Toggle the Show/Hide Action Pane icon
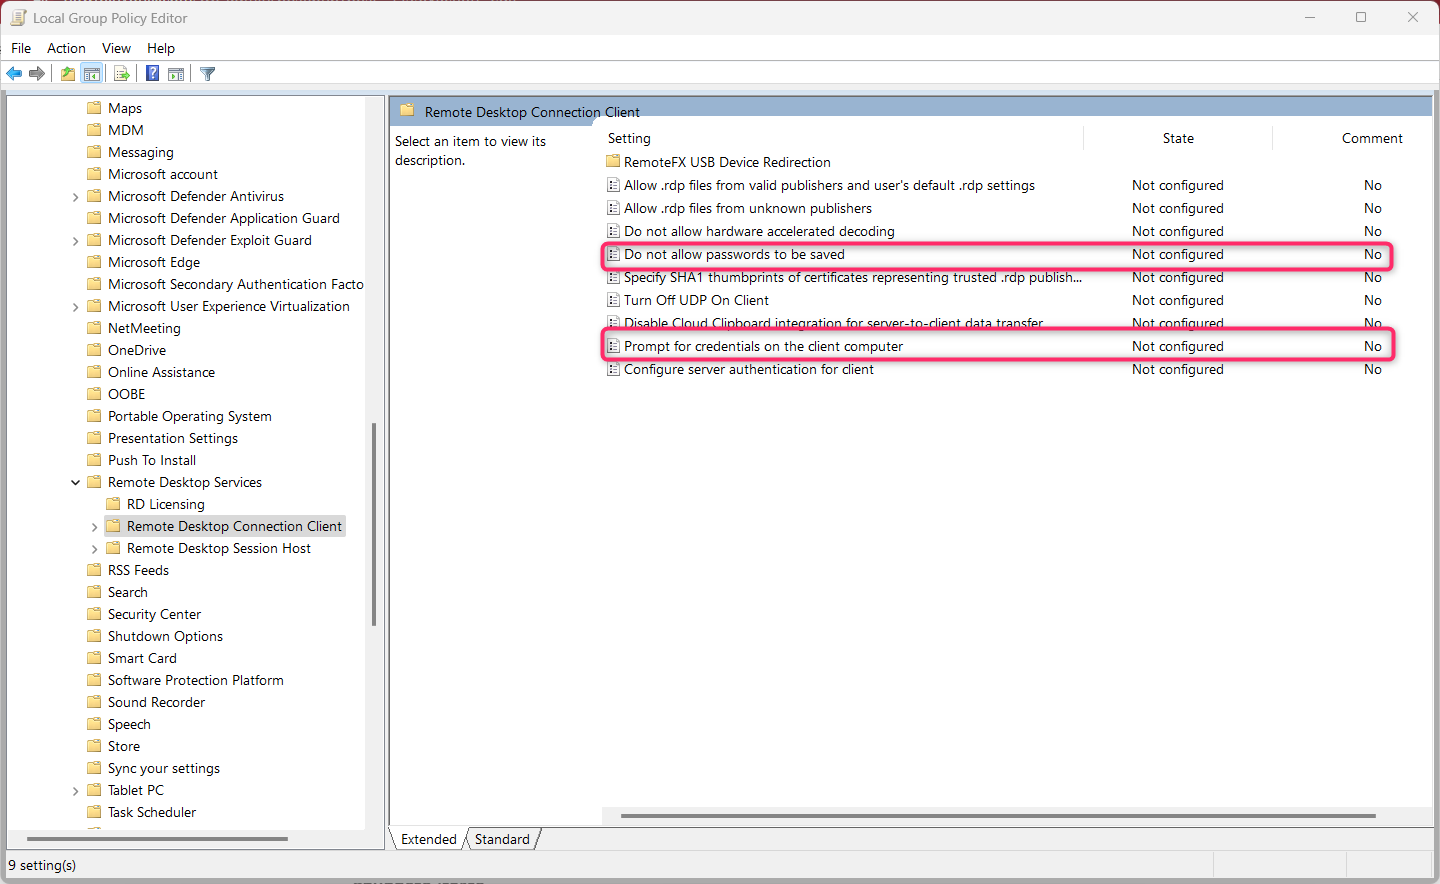This screenshot has height=884, width=1440. (176, 73)
